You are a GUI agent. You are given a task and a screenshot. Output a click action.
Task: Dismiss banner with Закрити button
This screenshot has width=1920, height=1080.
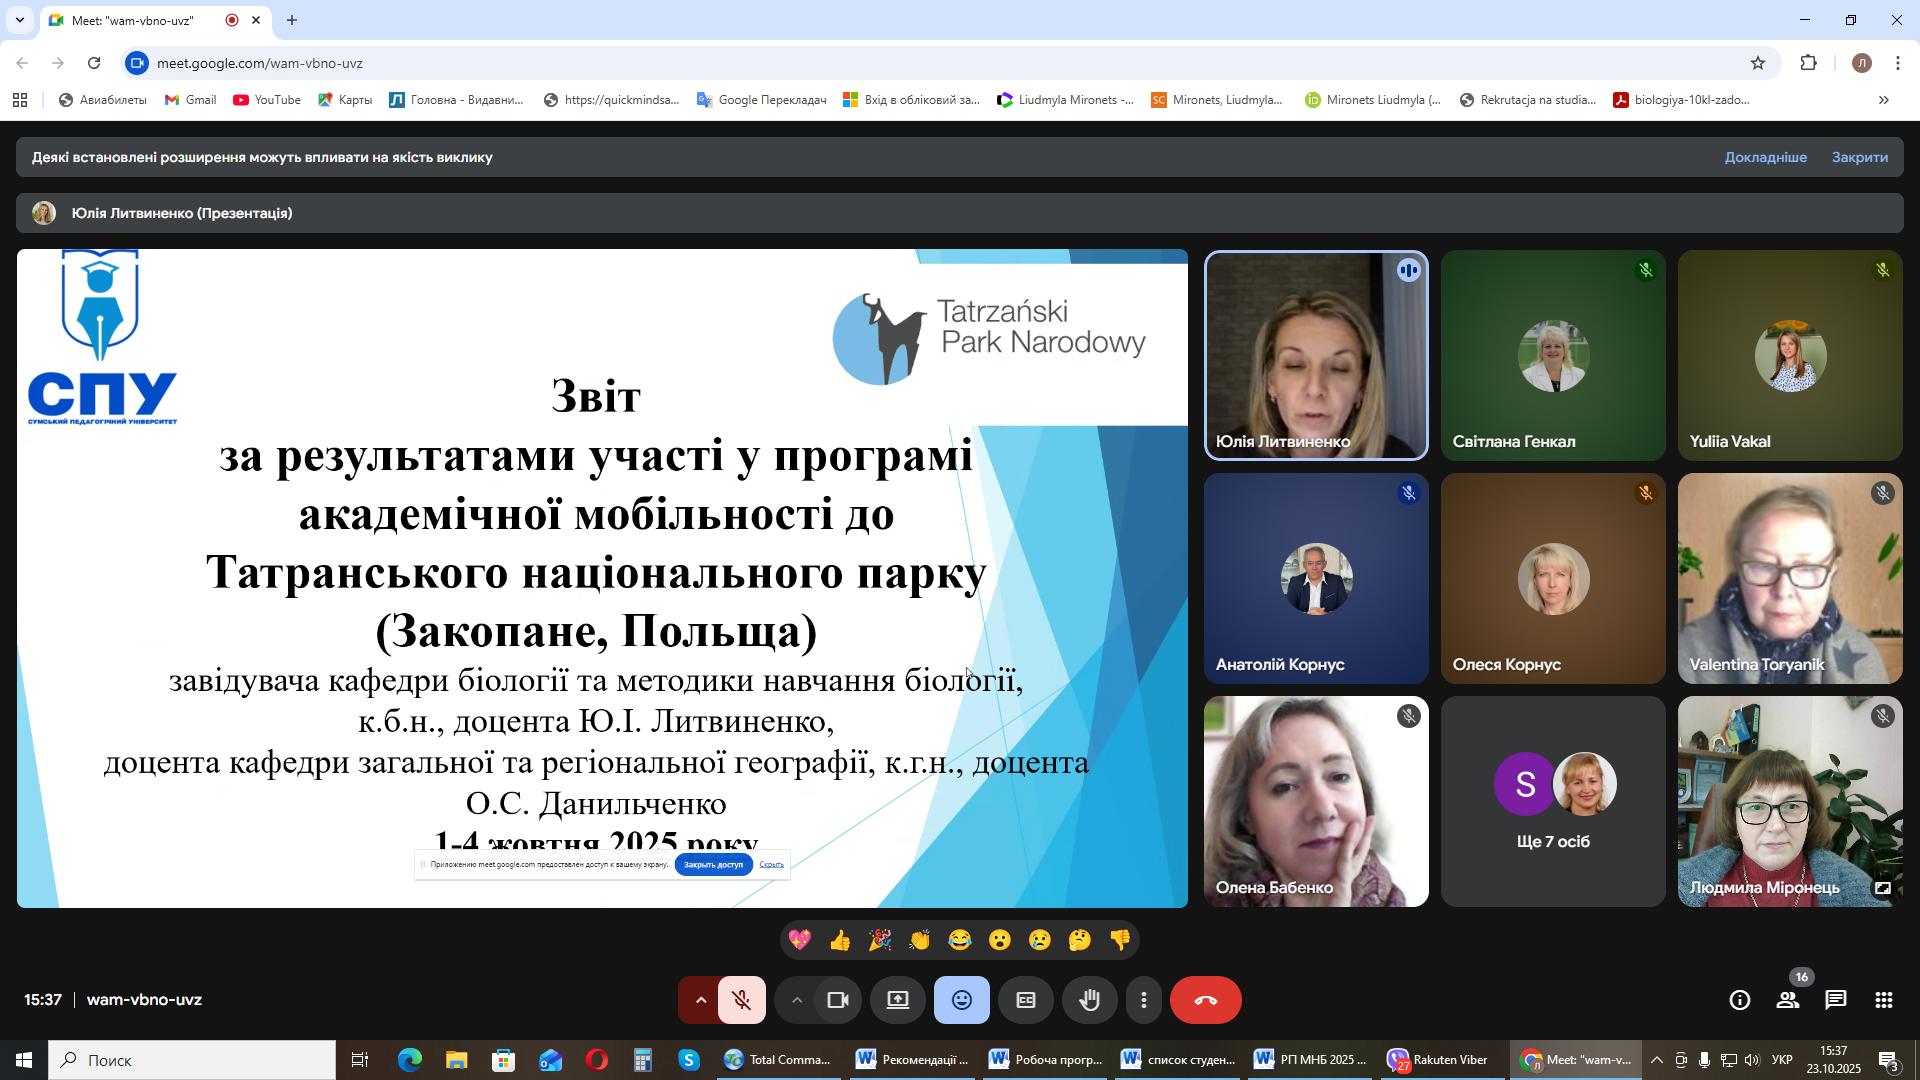coord(1859,158)
